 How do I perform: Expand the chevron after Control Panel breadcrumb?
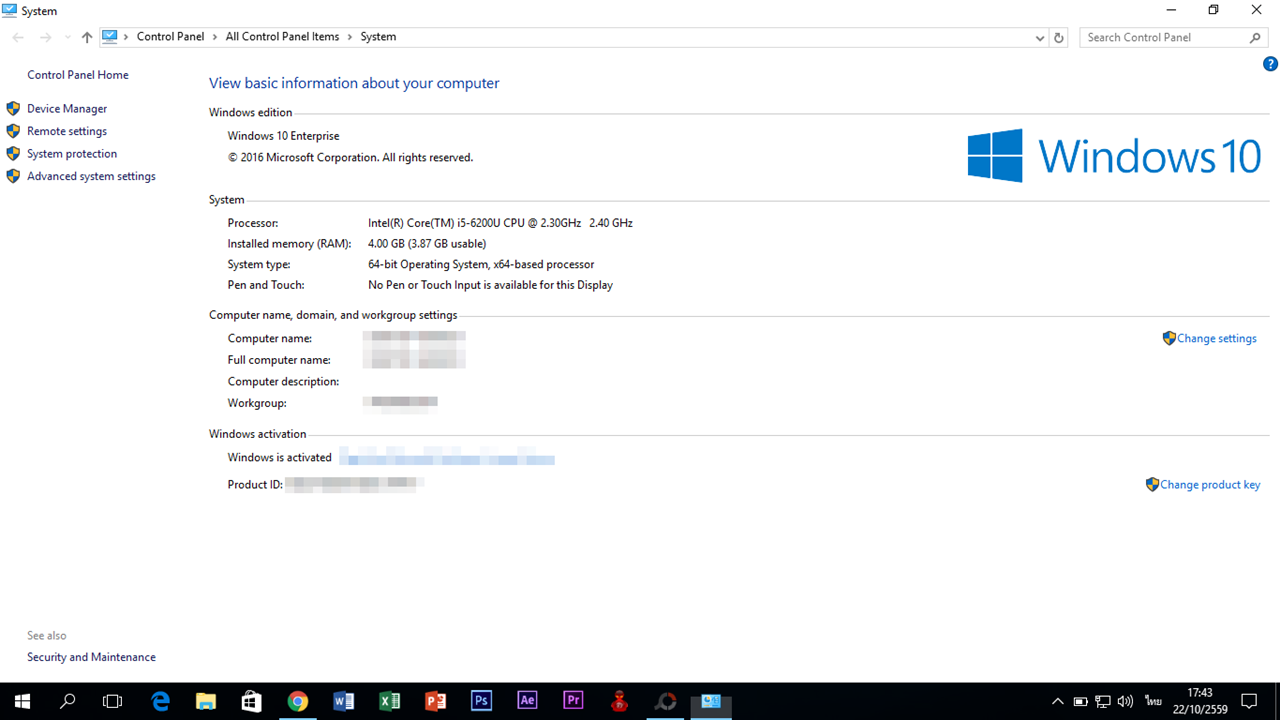point(215,37)
